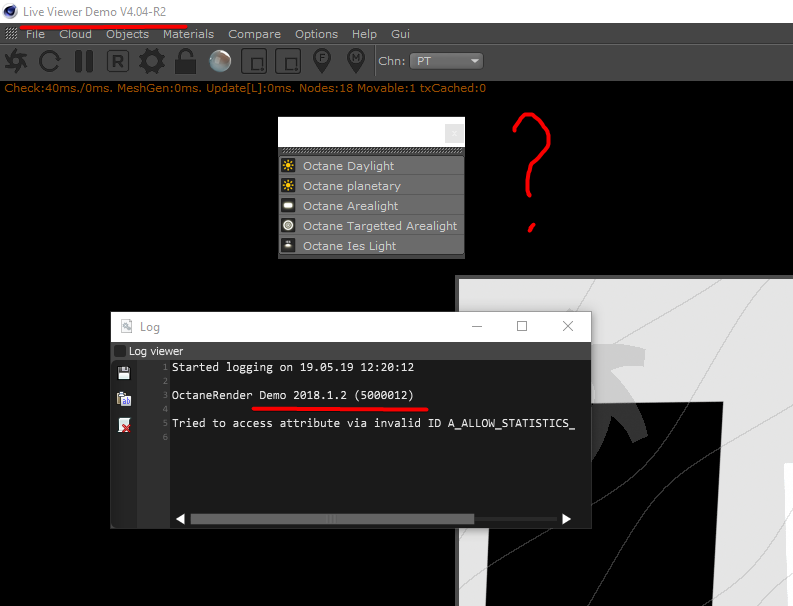Click the clay mode sphere icon

(x=220, y=61)
